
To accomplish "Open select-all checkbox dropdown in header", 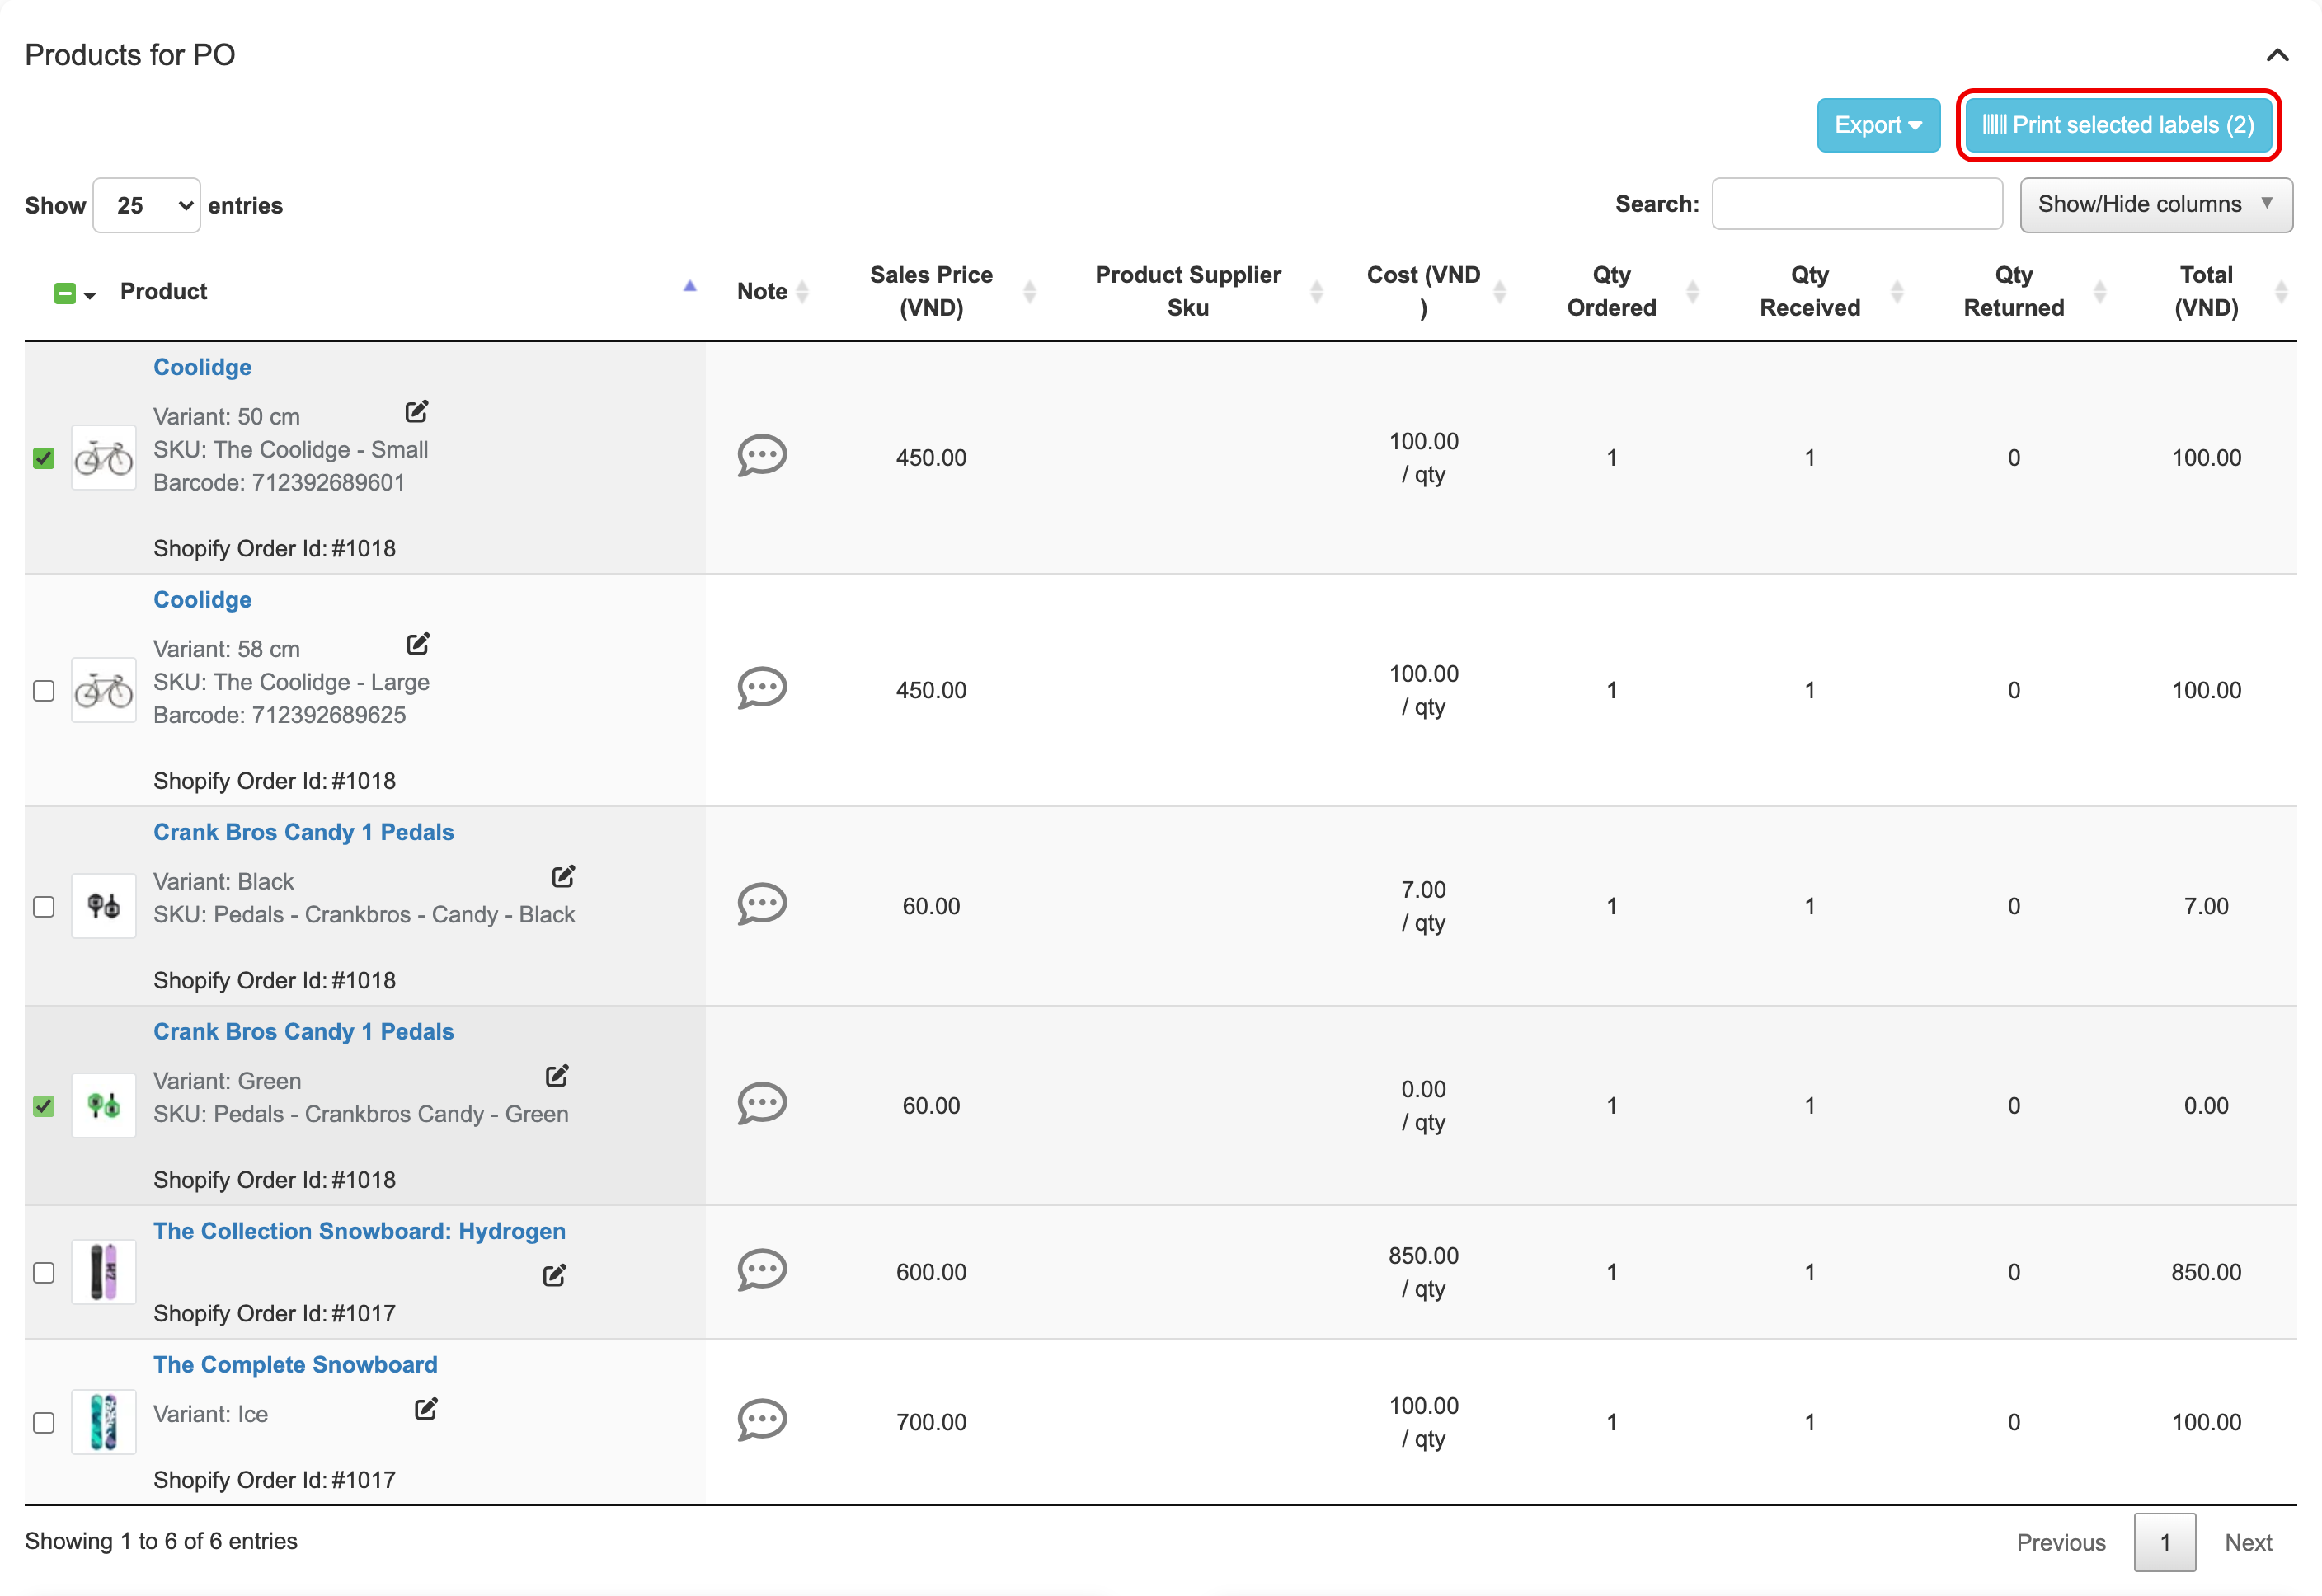I will pos(90,294).
